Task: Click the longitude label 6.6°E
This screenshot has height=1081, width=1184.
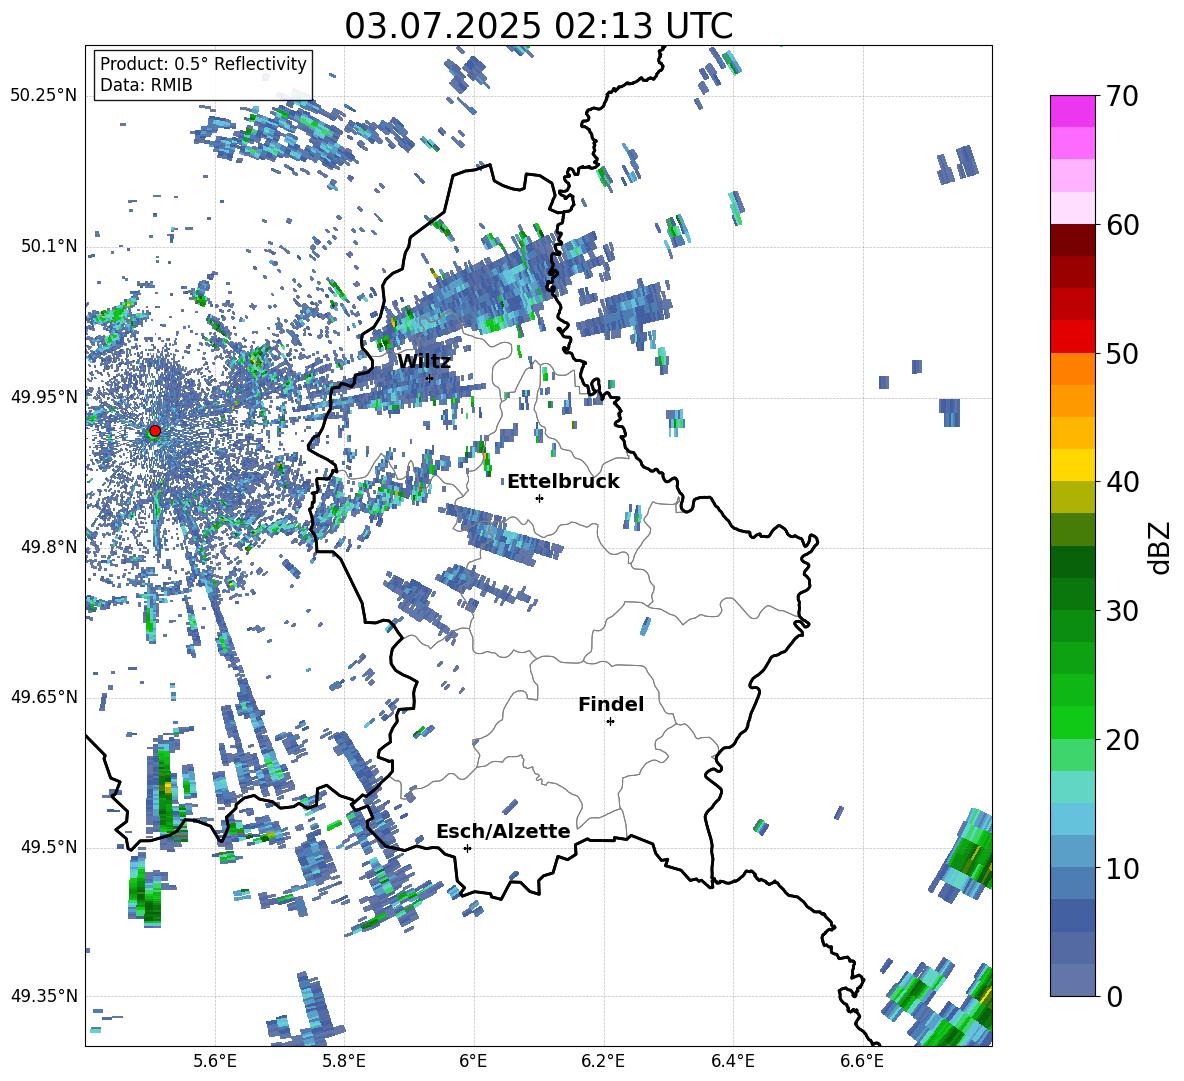Action: coord(862,1061)
